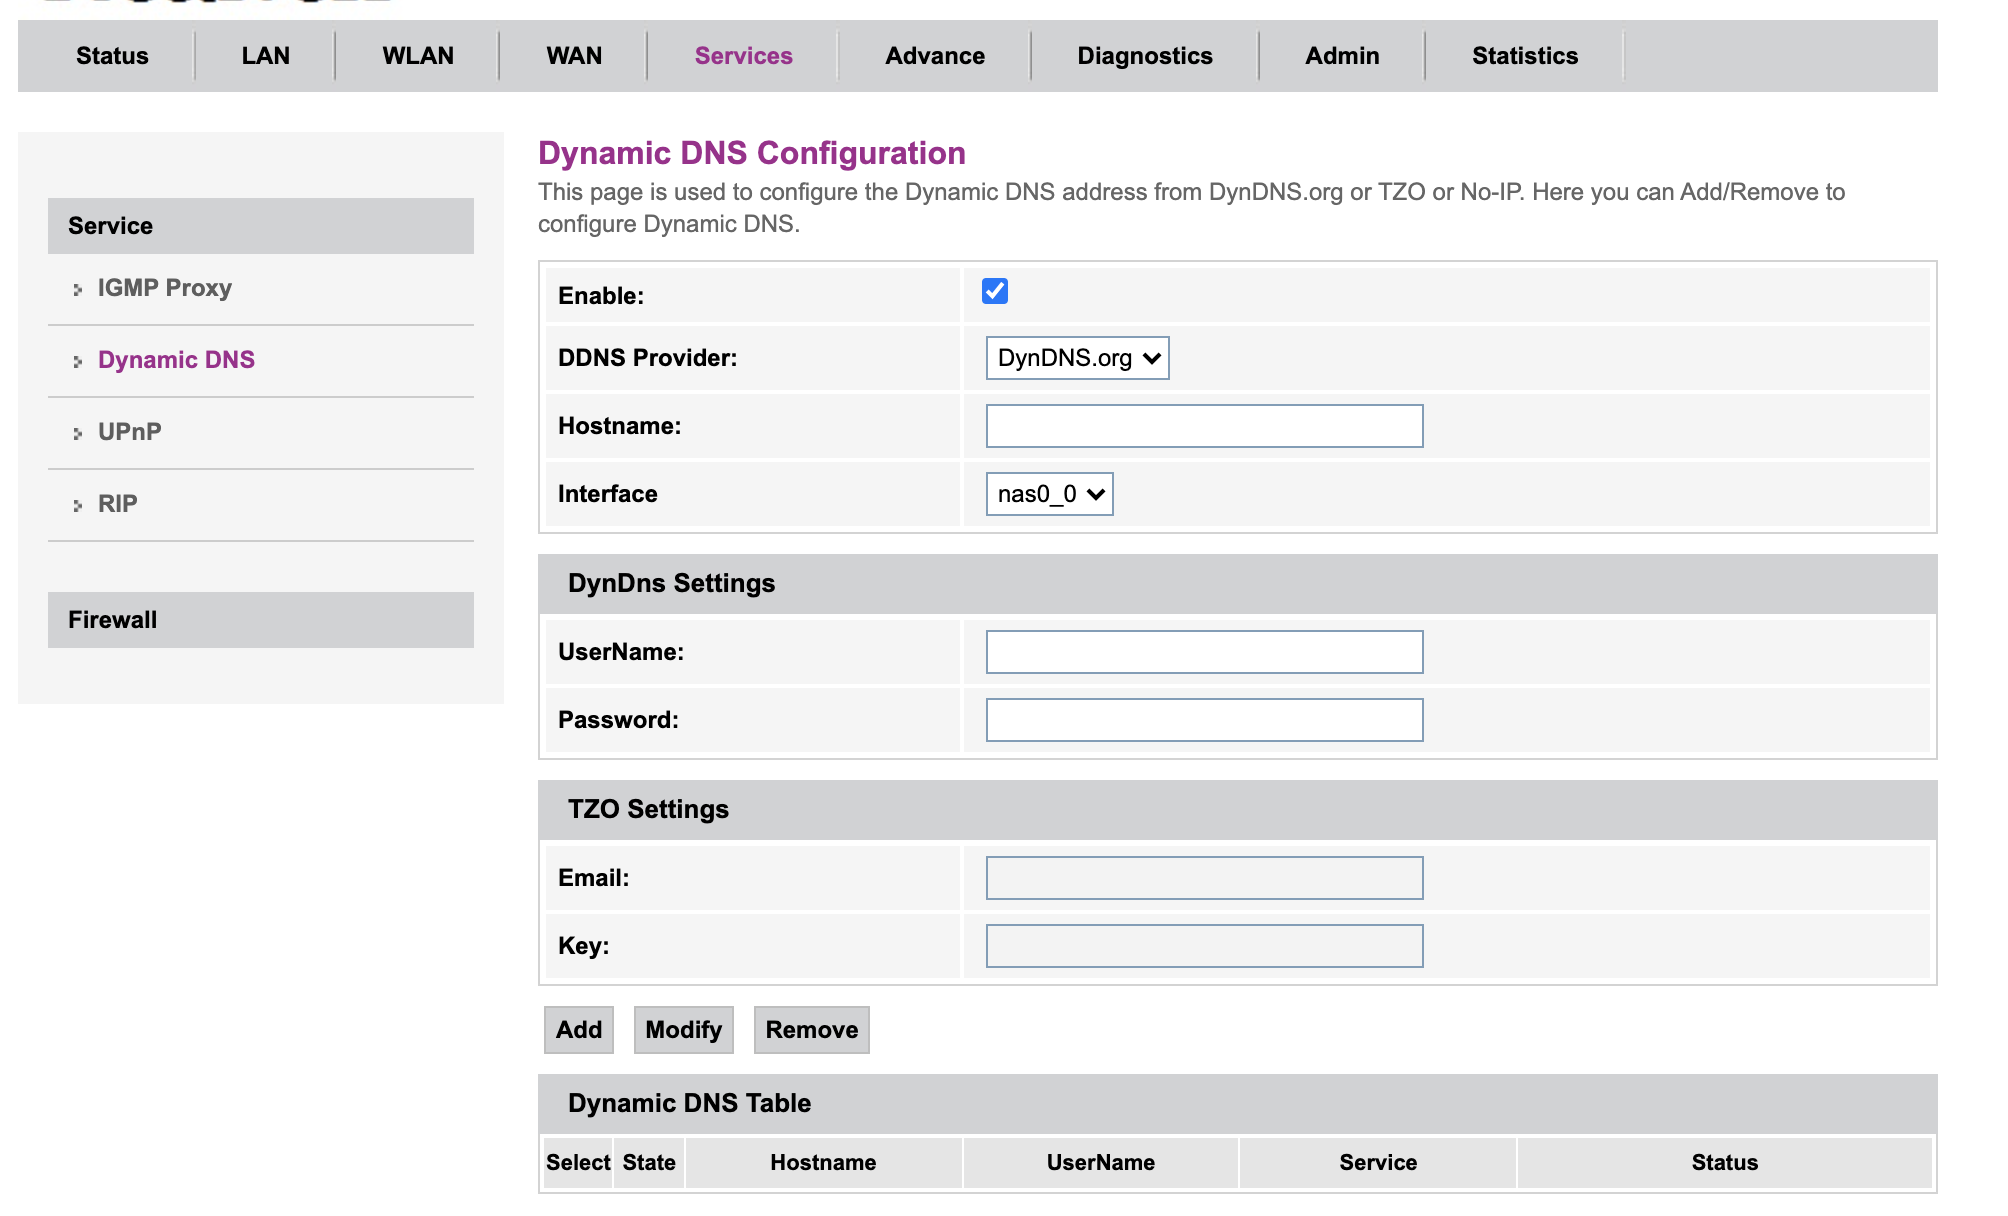Click the Modify button
Screen dimensions: 2008x1216
683,1030
